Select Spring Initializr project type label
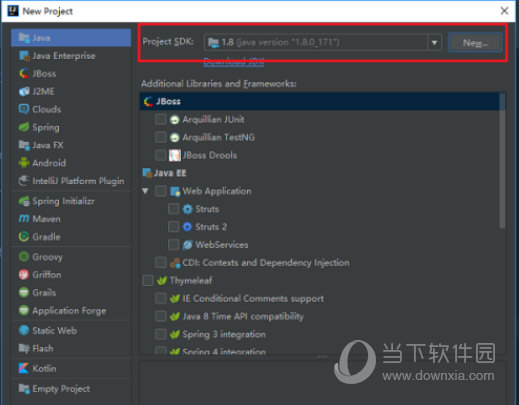Screen dimensions: 519x405 pyautogui.click(x=63, y=201)
